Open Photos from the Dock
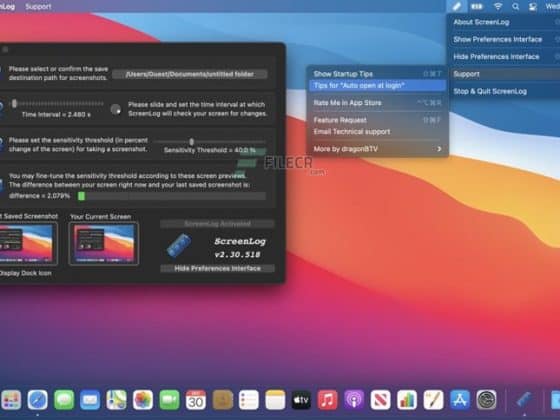Screen dimensions: 560x420 [x=143, y=400]
